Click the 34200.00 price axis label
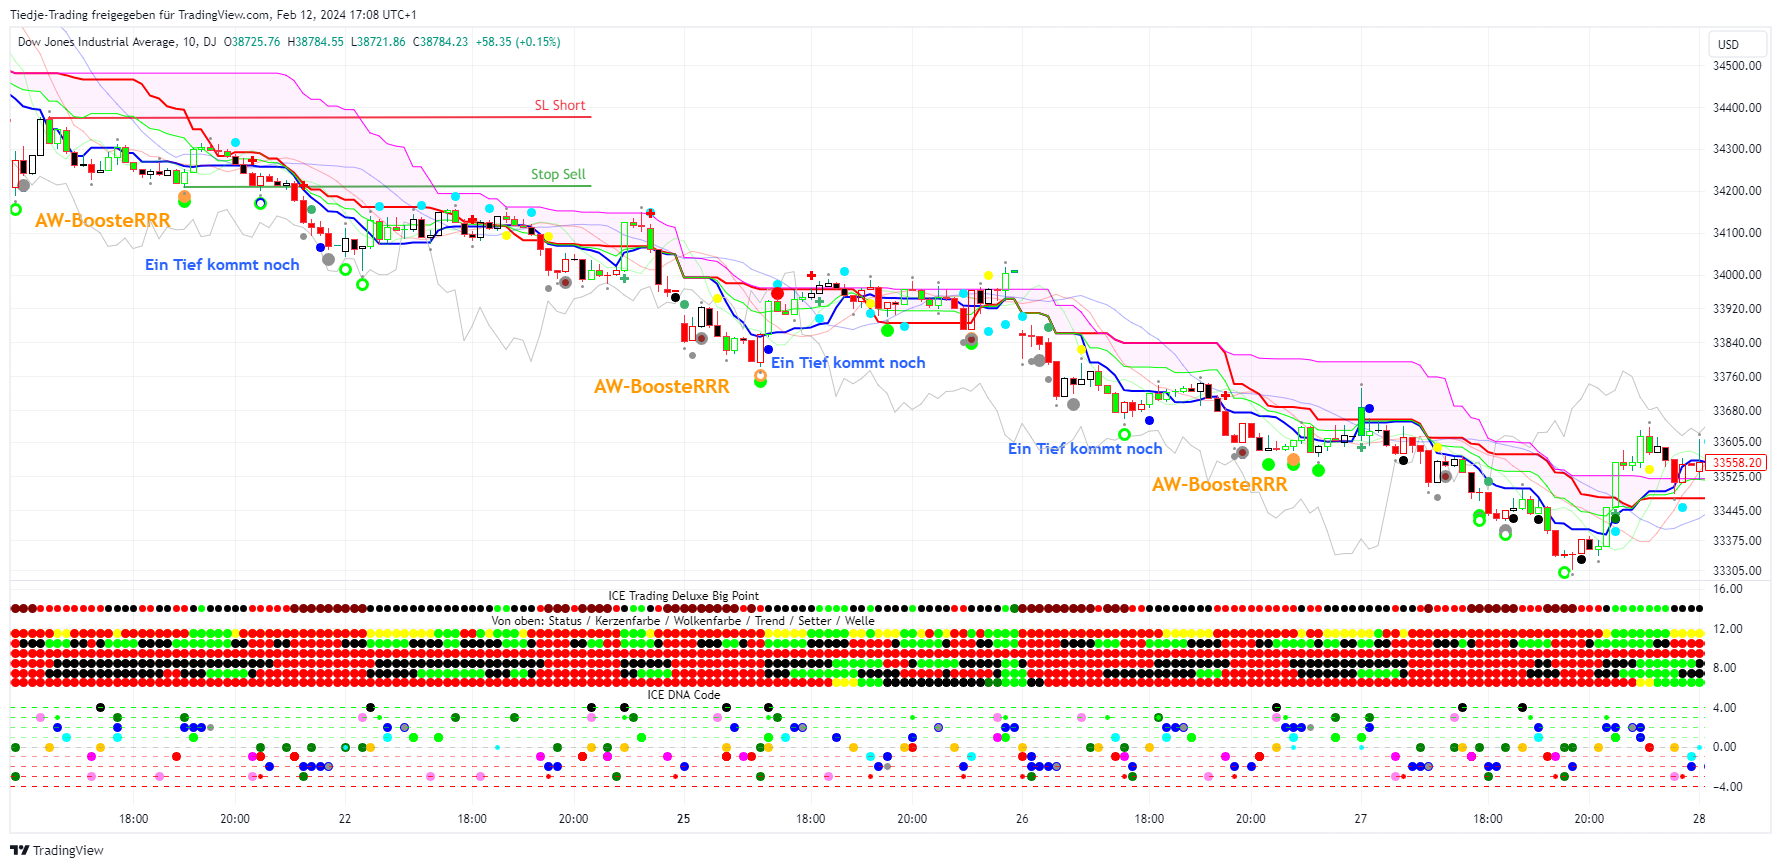 (1737, 191)
